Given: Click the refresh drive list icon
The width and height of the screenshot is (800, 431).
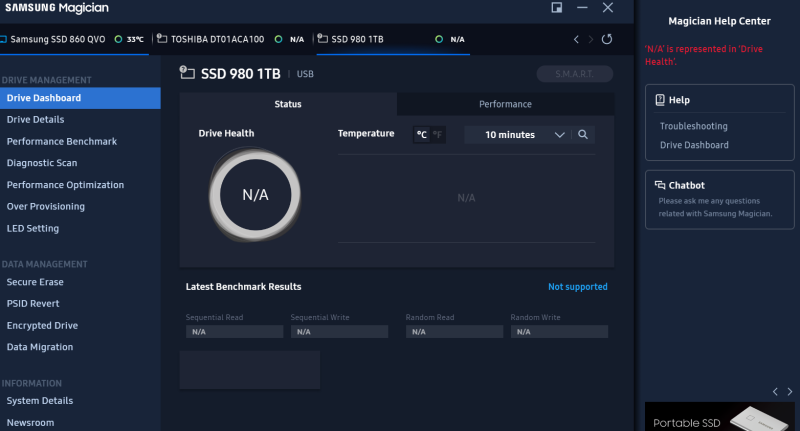Looking at the screenshot, I should tap(607, 39).
